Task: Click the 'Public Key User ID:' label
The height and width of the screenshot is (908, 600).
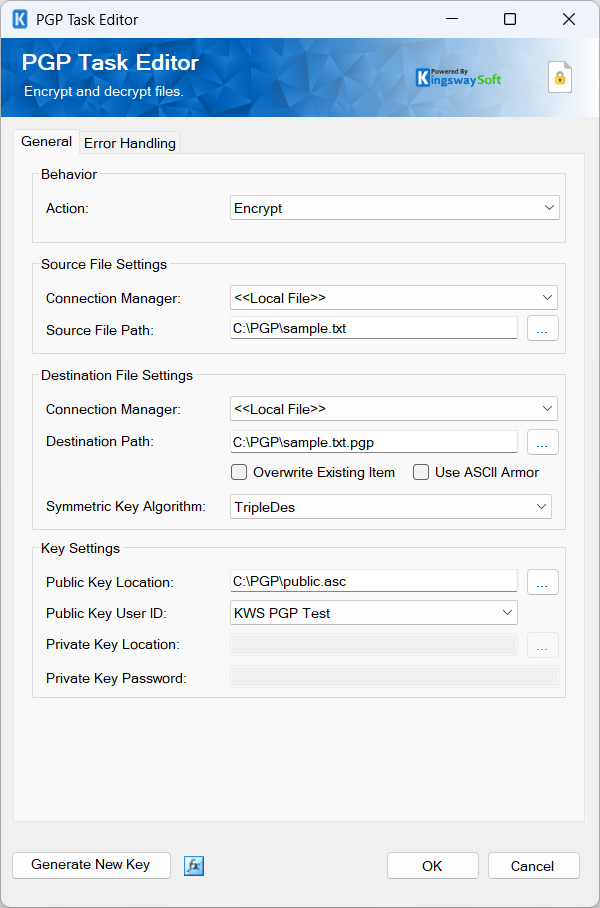Action: click(x=107, y=613)
